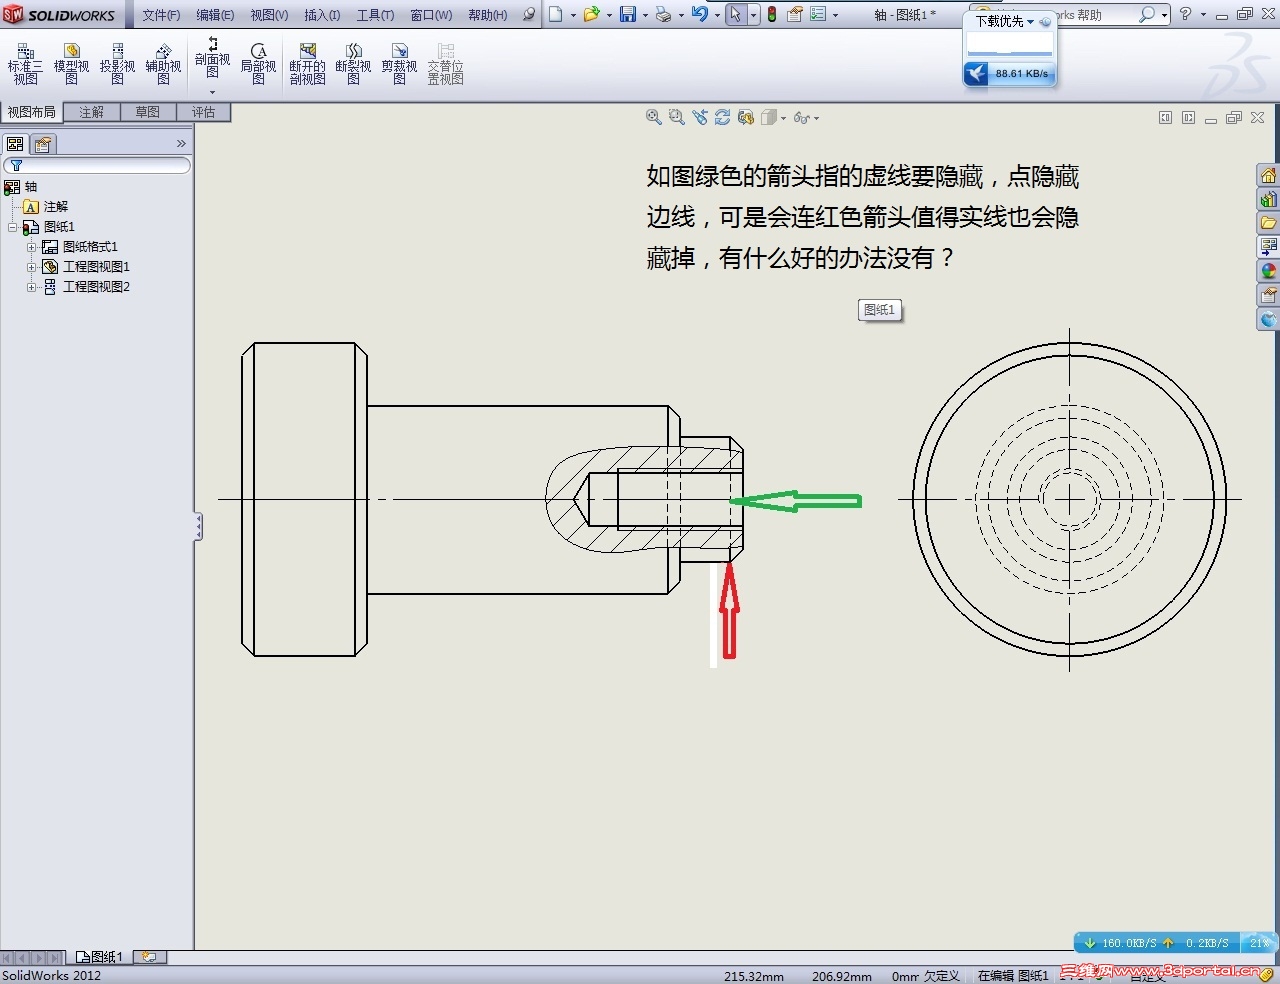1280x984 pixels.
Task: Expand the manager pane with the double chevron
Action: point(181,144)
